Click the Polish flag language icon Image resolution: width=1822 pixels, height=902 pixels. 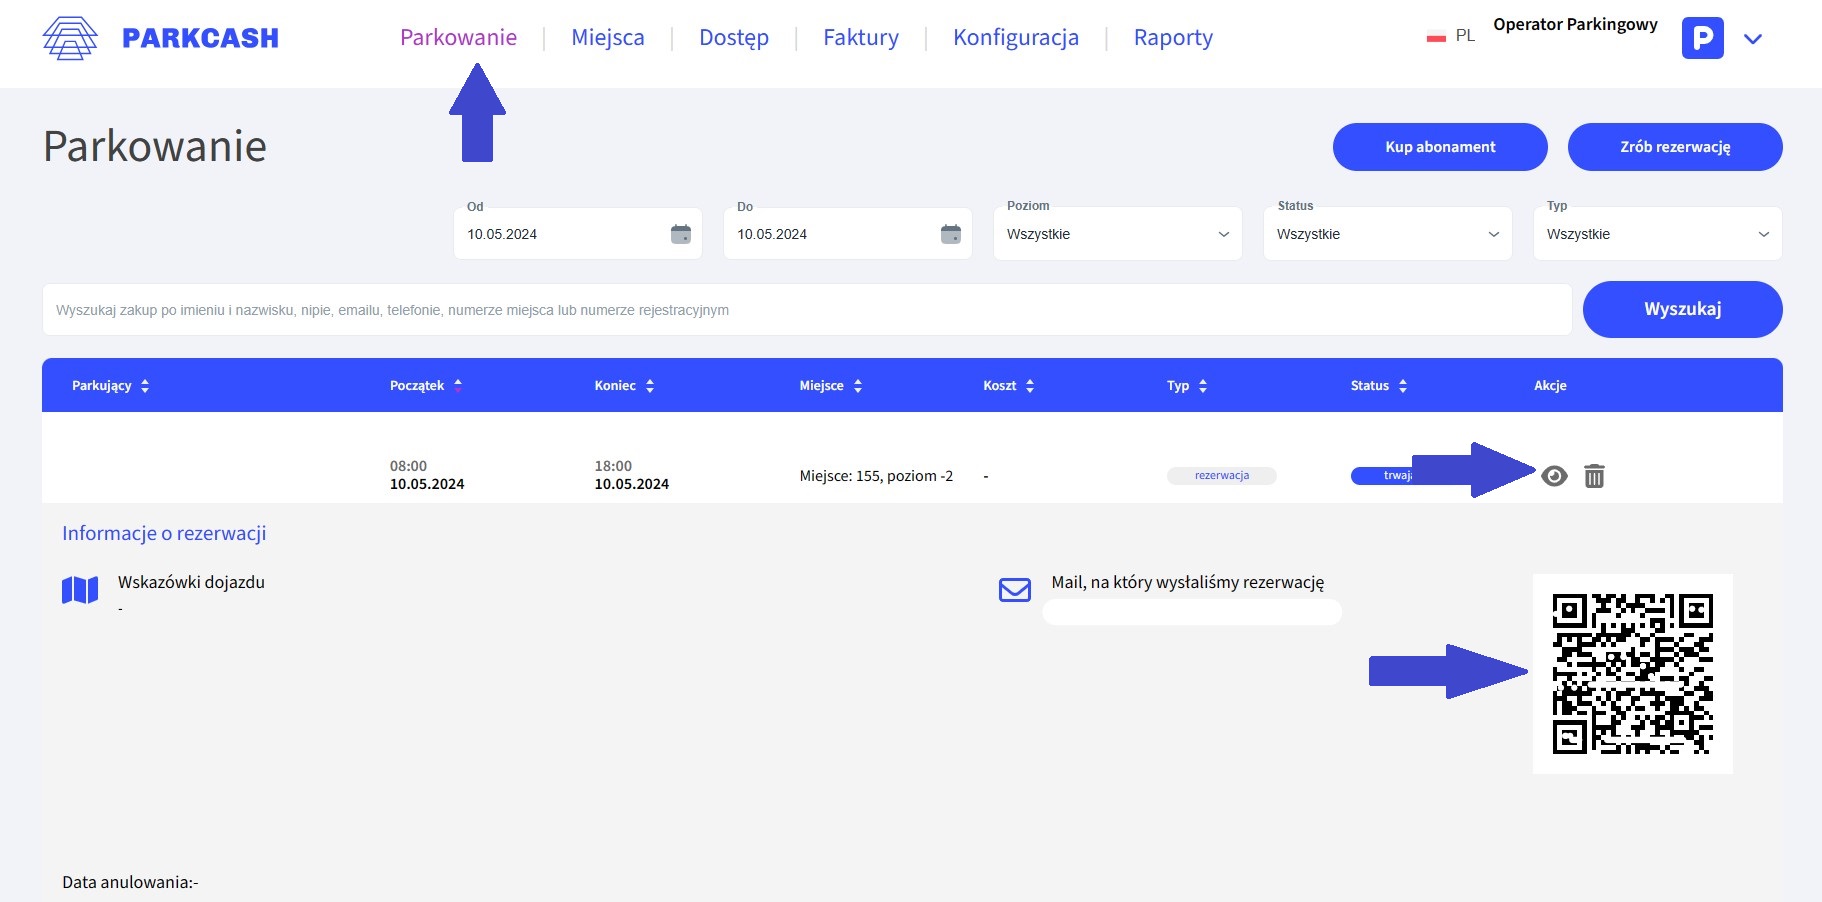[1436, 37]
